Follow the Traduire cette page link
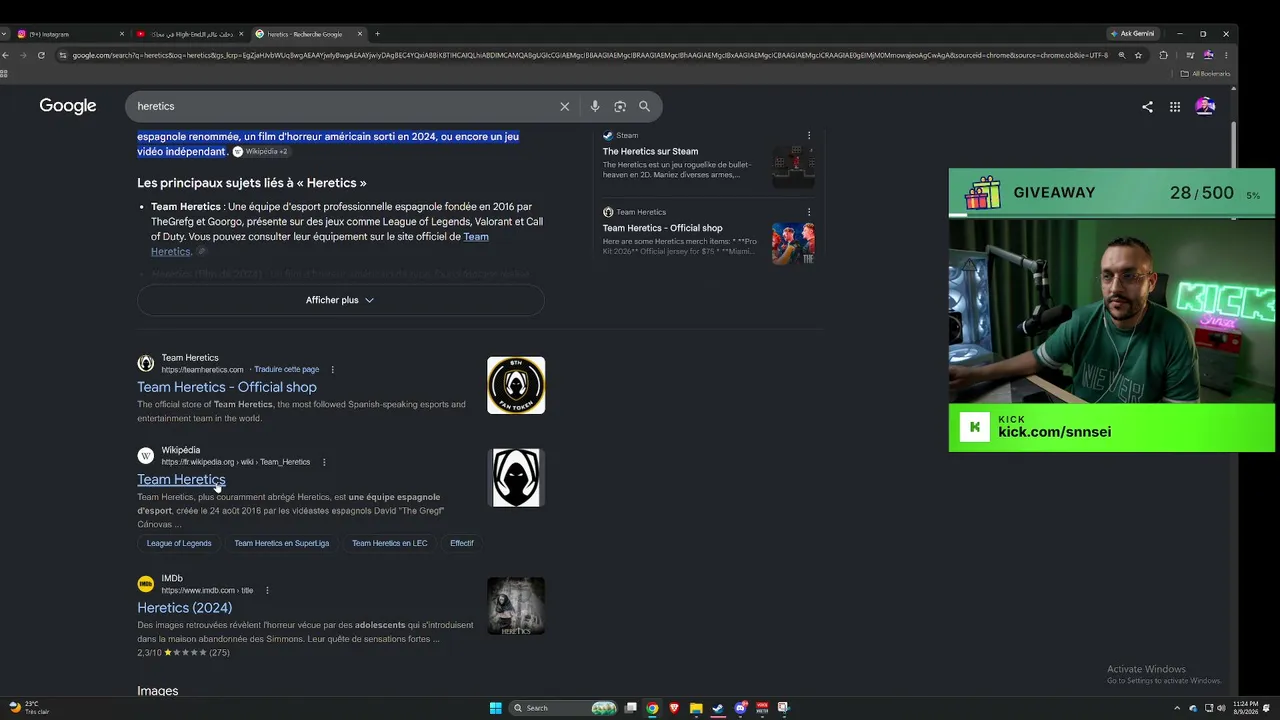The height and width of the screenshot is (720, 1280). (287, 370)
